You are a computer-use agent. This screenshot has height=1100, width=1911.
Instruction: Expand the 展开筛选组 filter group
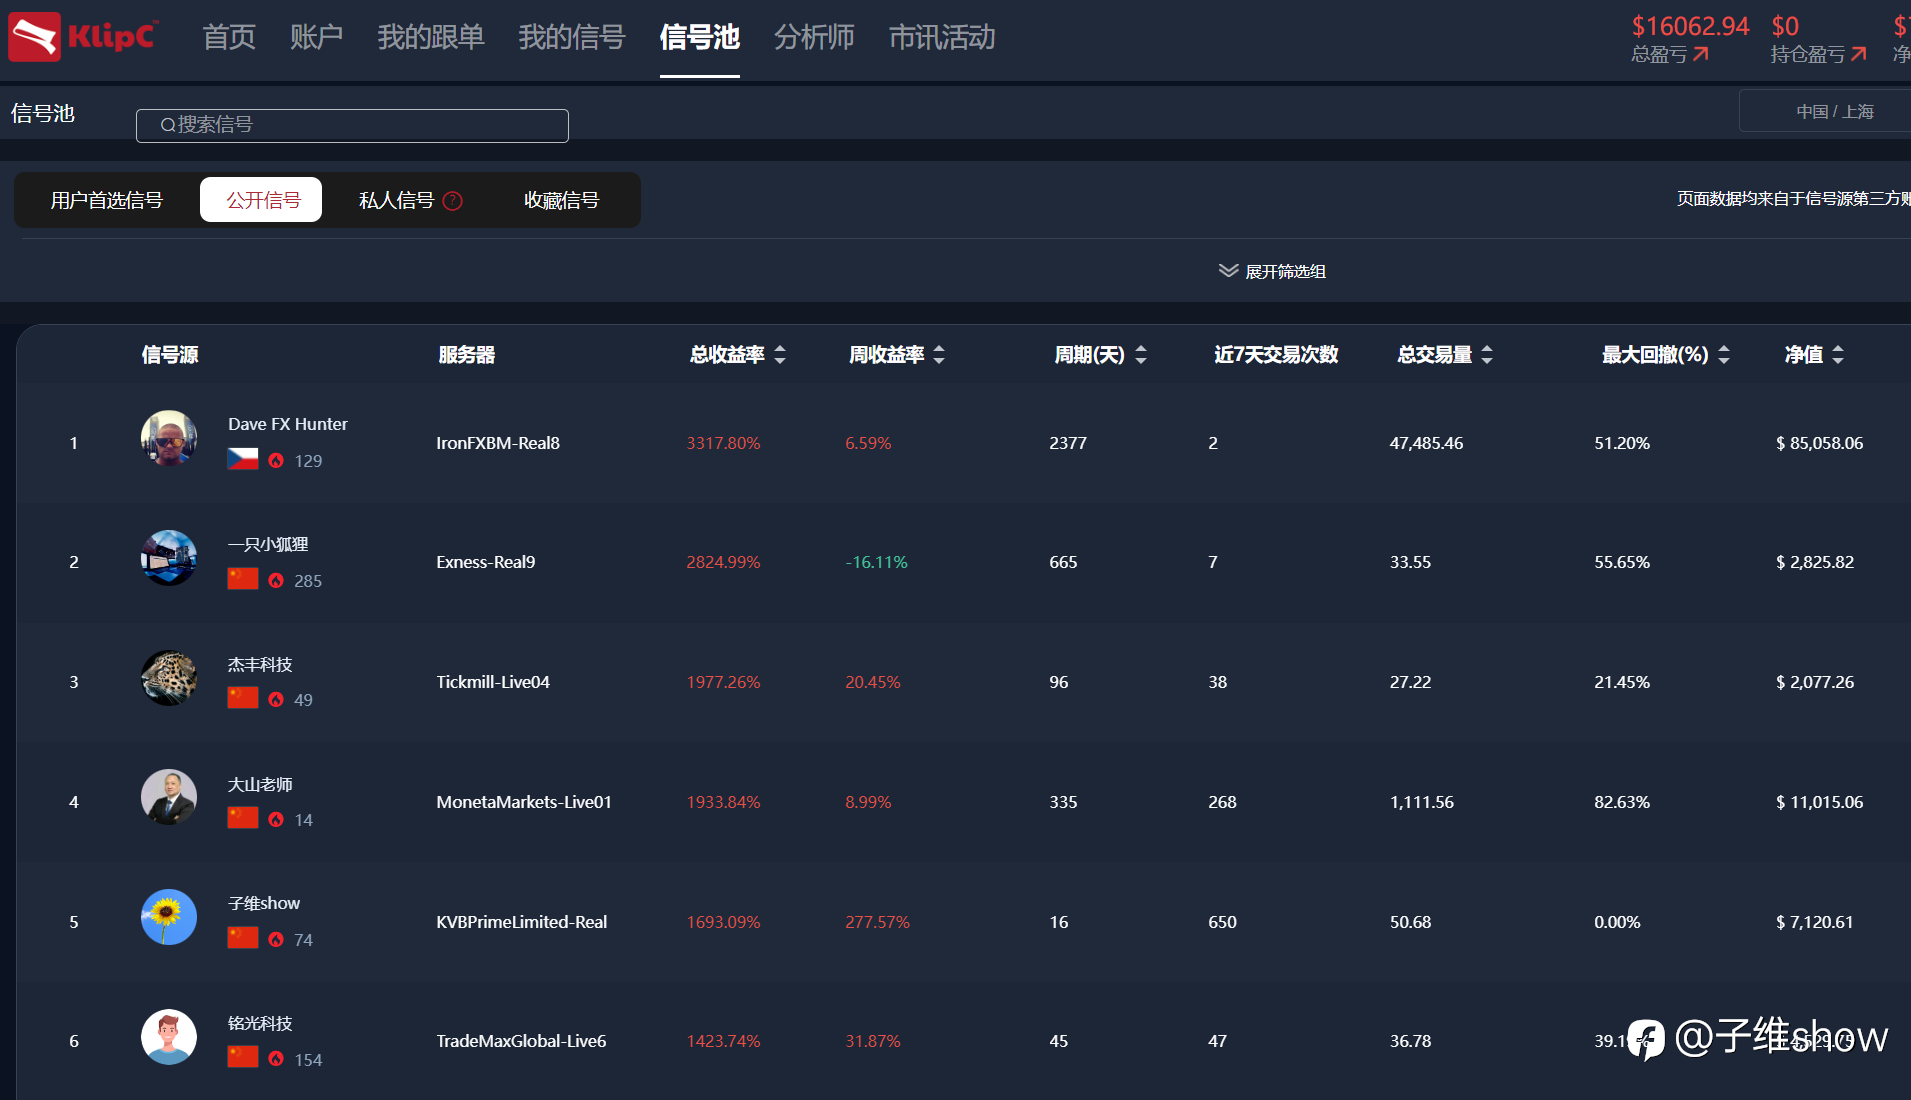1272,271
